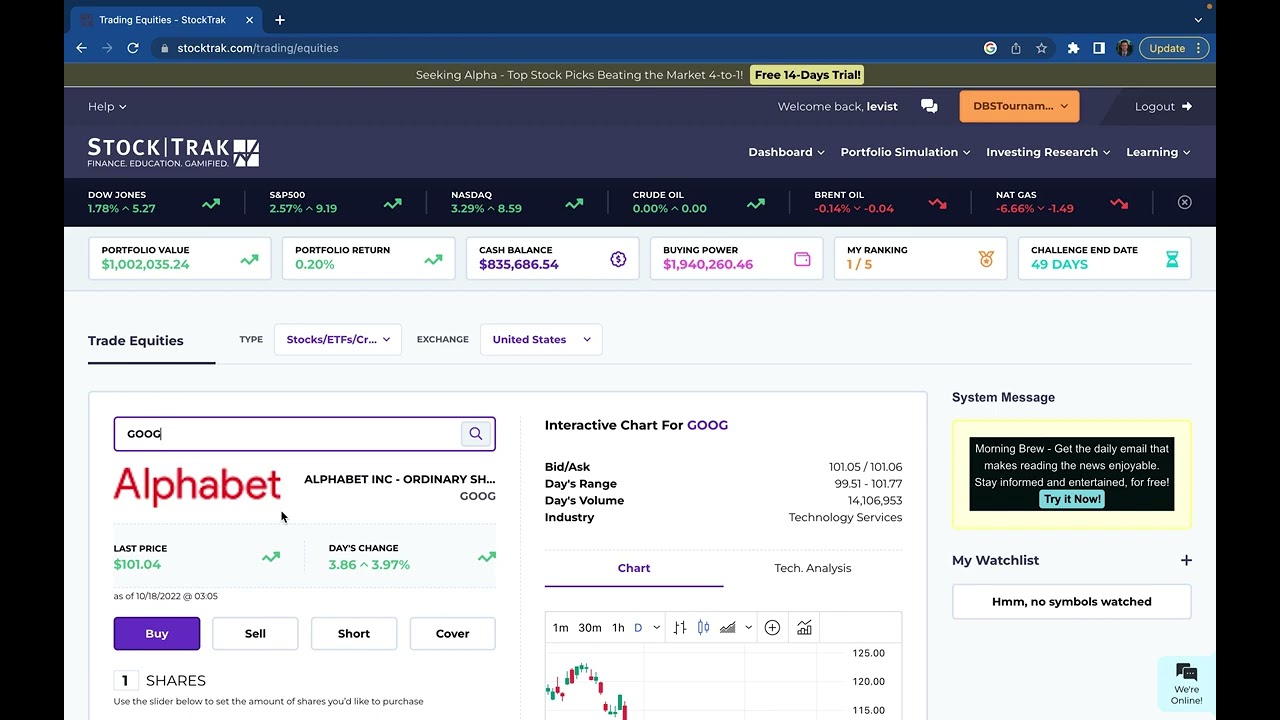Image resolution: width=1280 pixels, height=720 pixels.
Task: Dismiss the market ticker bar with X
Action: (x=1184, y=202)
